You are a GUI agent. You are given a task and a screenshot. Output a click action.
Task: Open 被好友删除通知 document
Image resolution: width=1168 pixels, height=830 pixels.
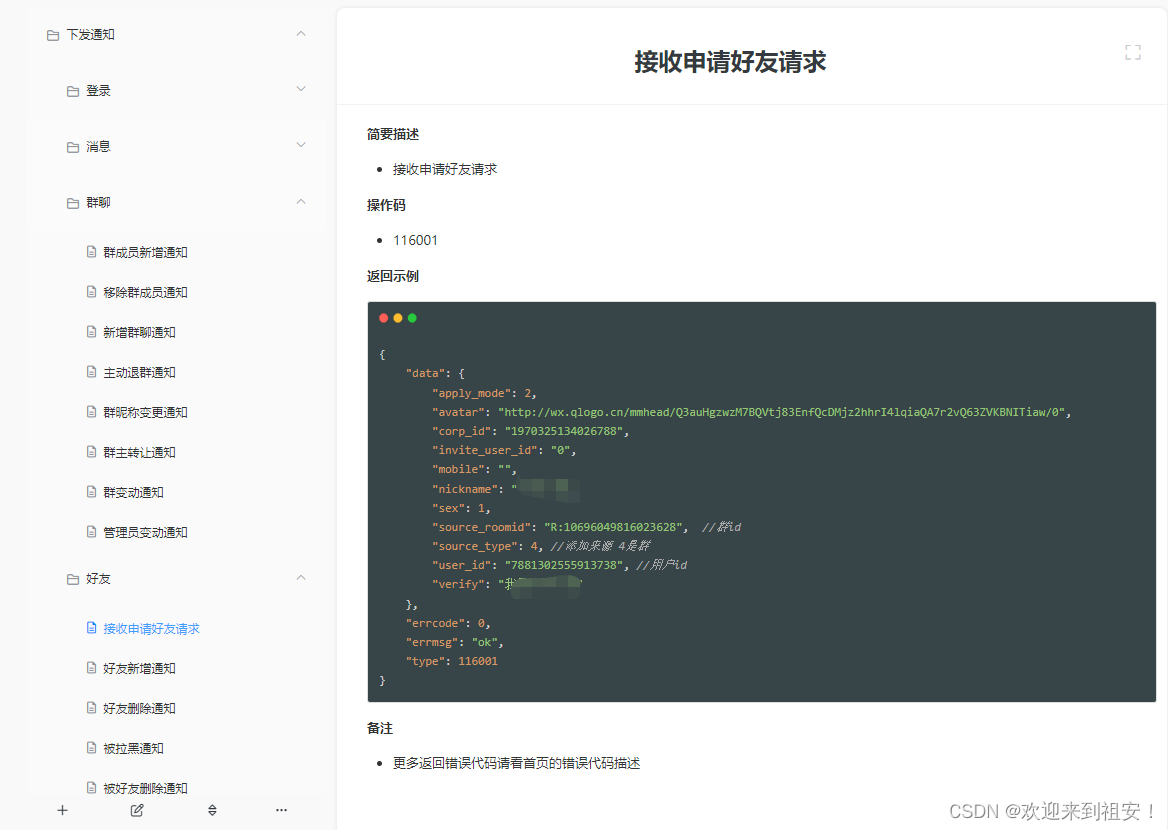pyautogui.click(x=145, y=788)
